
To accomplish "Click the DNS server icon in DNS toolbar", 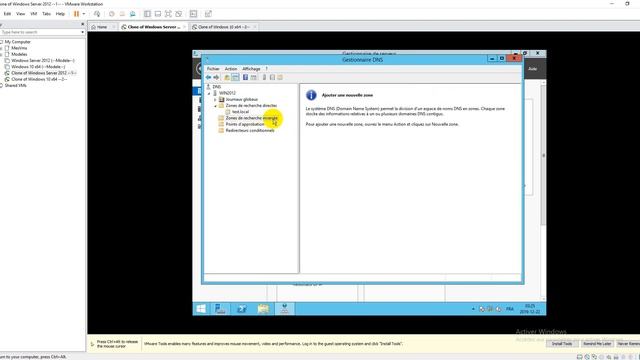I will 264,77.
